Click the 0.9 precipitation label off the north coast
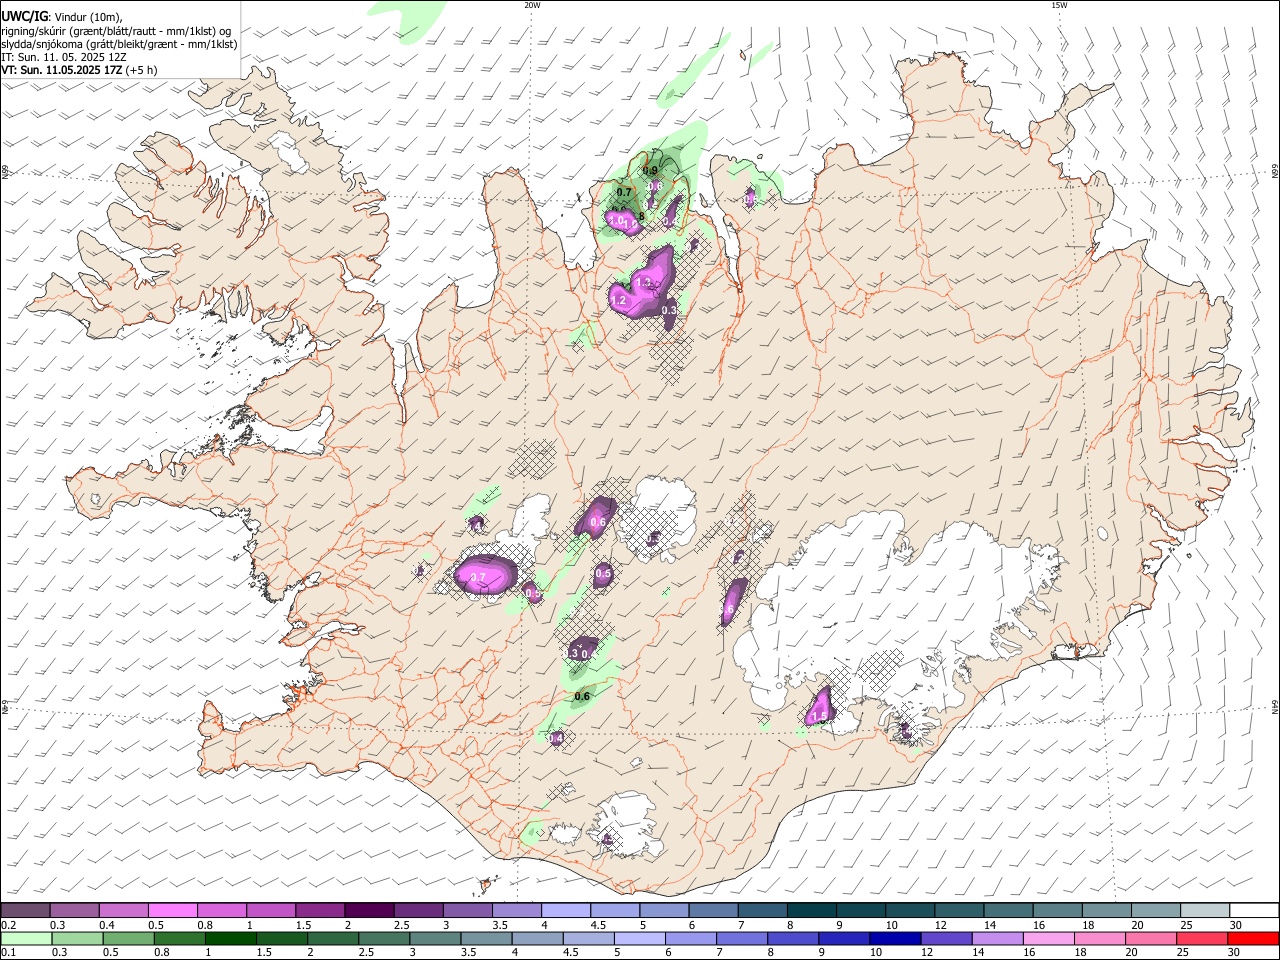Screen dimensions: 1280x960 coord(650,171)
